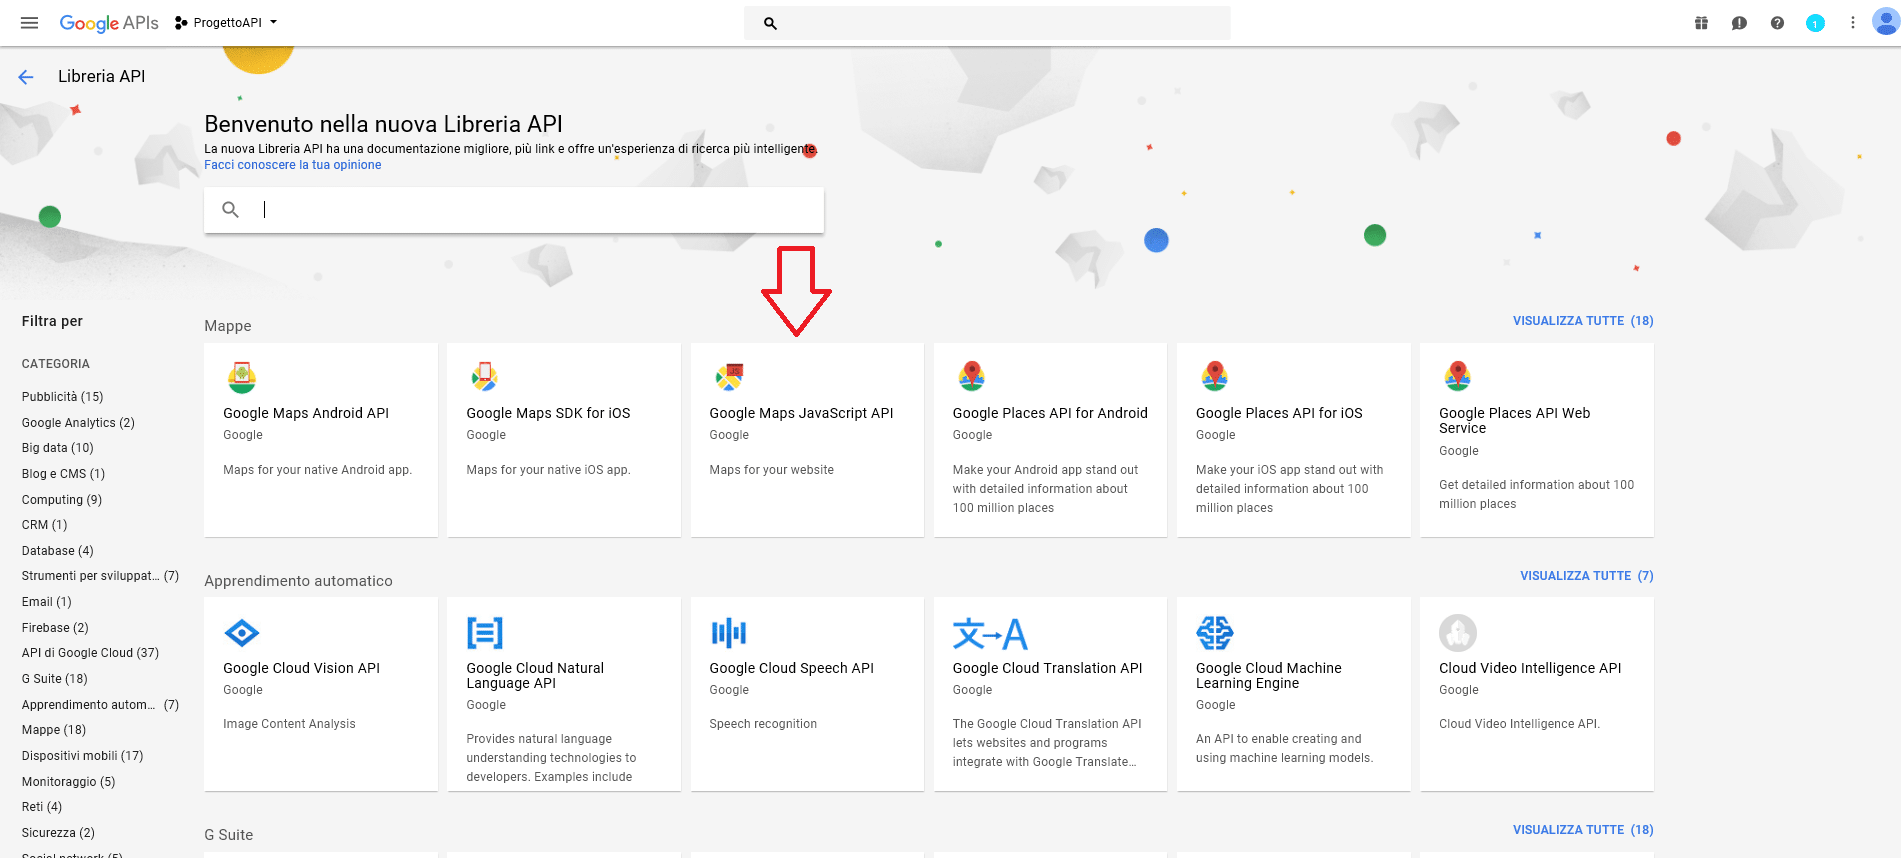Click the Google Maps SDK for iOS icon
Screen dimensions: 1901x858
pos(484,377)
